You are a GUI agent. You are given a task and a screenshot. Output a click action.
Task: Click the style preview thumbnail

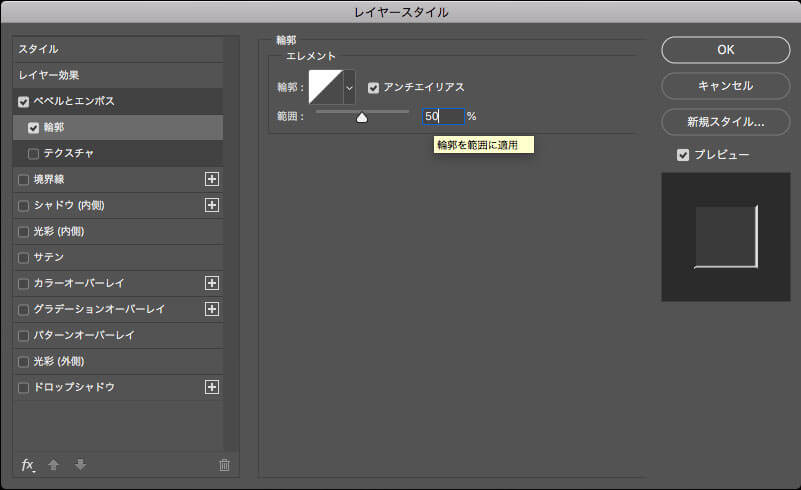point(725,237)
